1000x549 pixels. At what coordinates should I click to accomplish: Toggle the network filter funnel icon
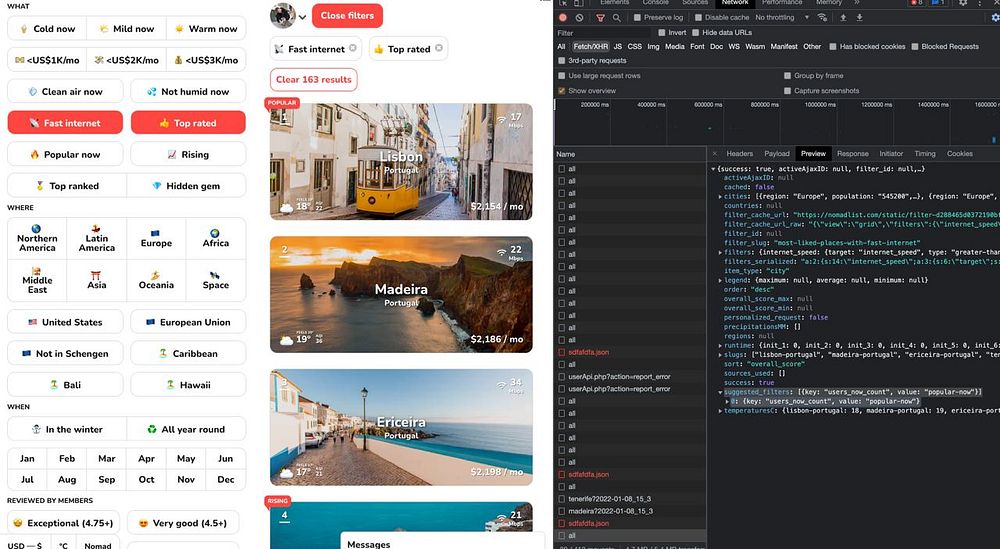click(x=600, y=18)
